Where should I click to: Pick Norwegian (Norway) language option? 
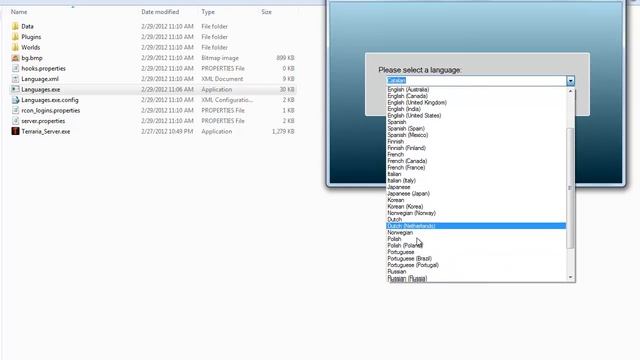pyautogui.click(x=411, y=213)
